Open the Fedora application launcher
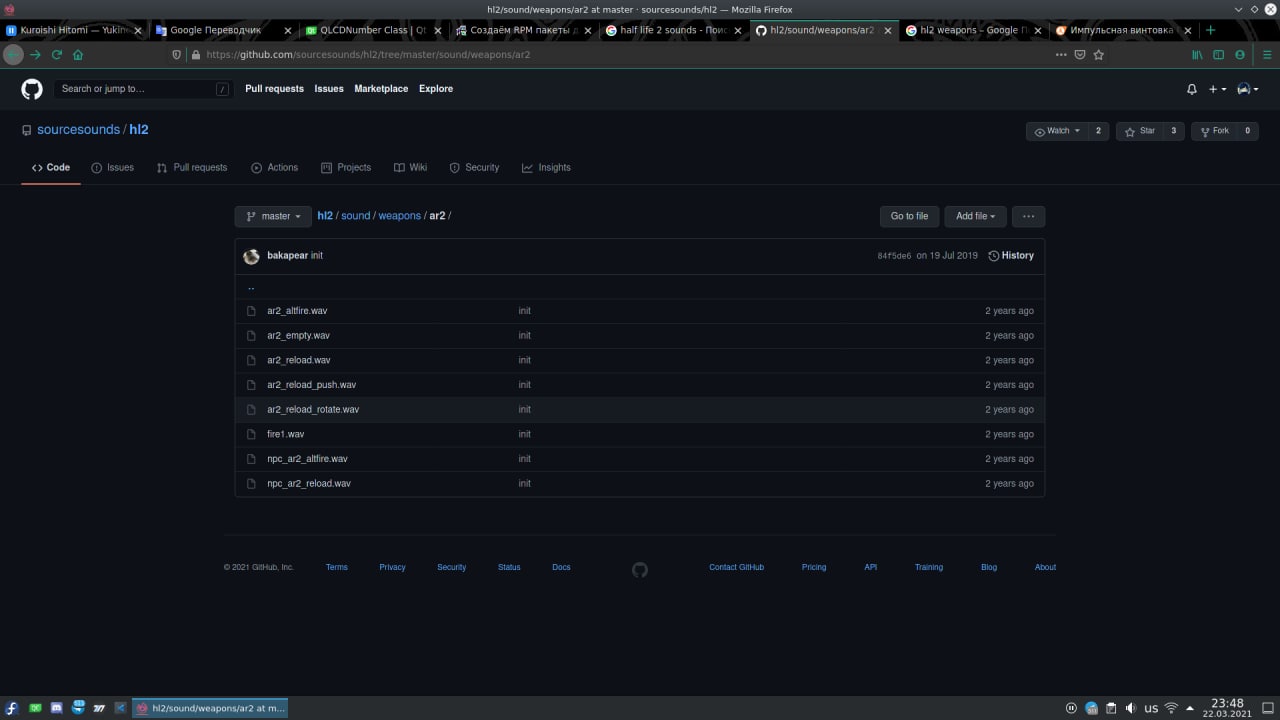This screenshot has width=1280, height=720. click(12, 708)
